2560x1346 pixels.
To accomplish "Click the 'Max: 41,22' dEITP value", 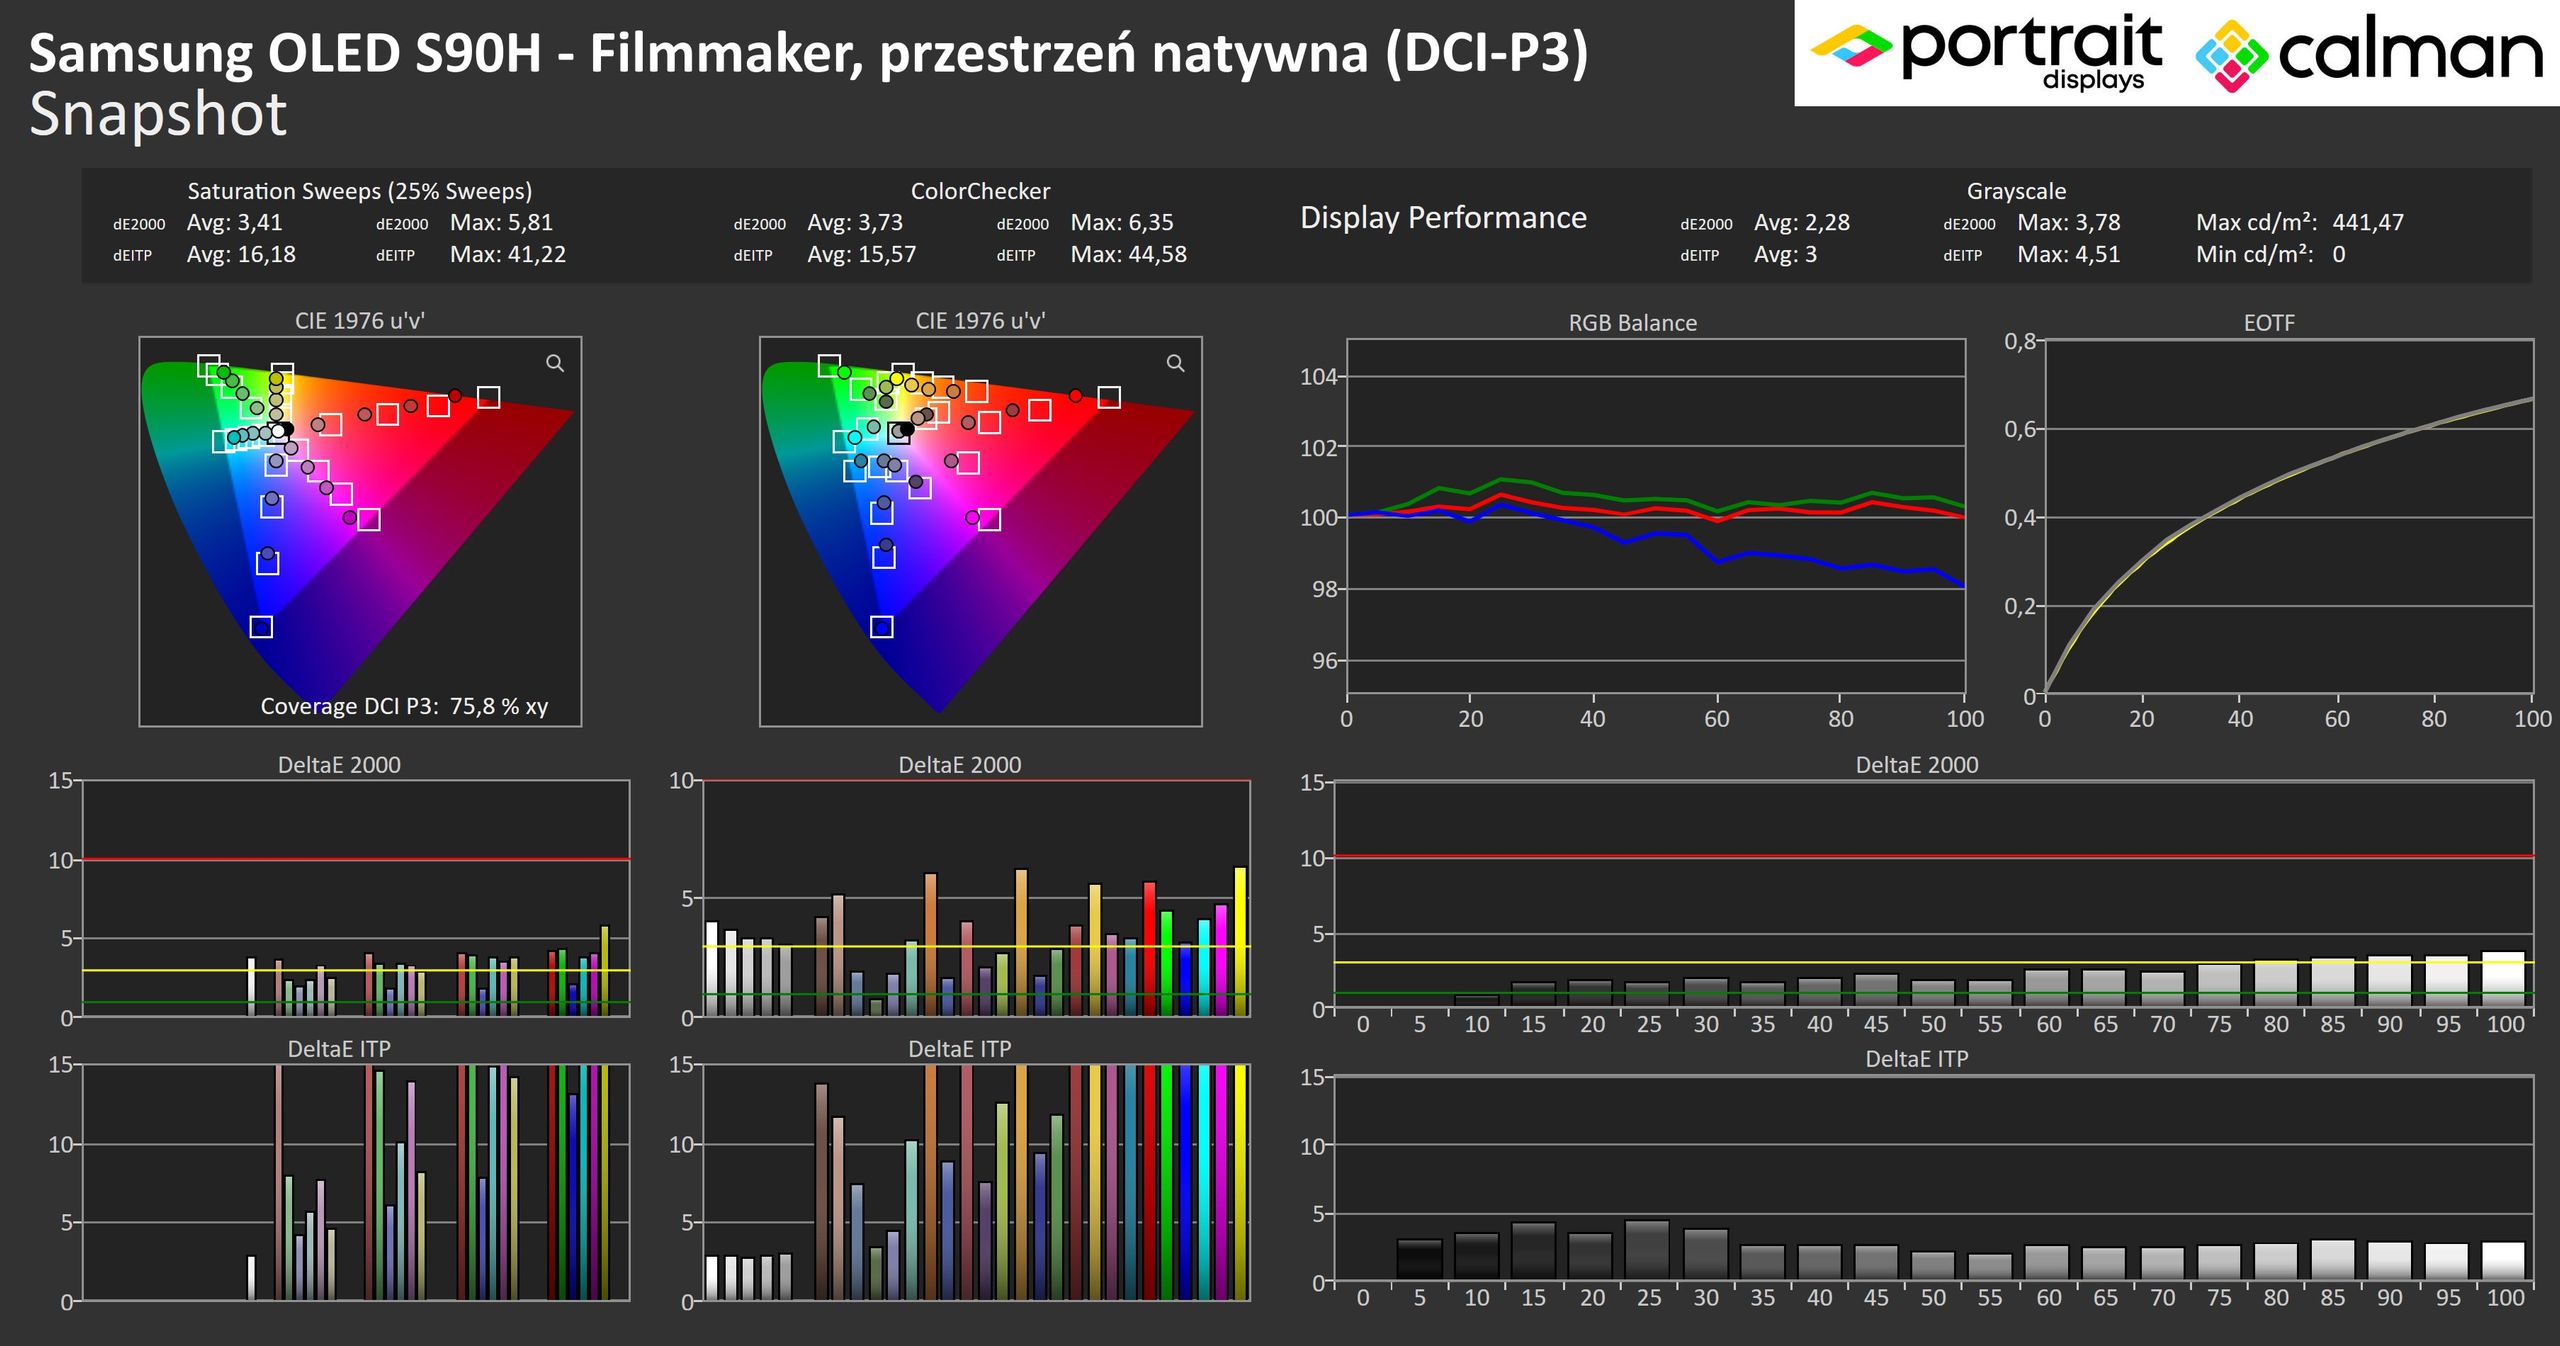I will click(508, 254).
